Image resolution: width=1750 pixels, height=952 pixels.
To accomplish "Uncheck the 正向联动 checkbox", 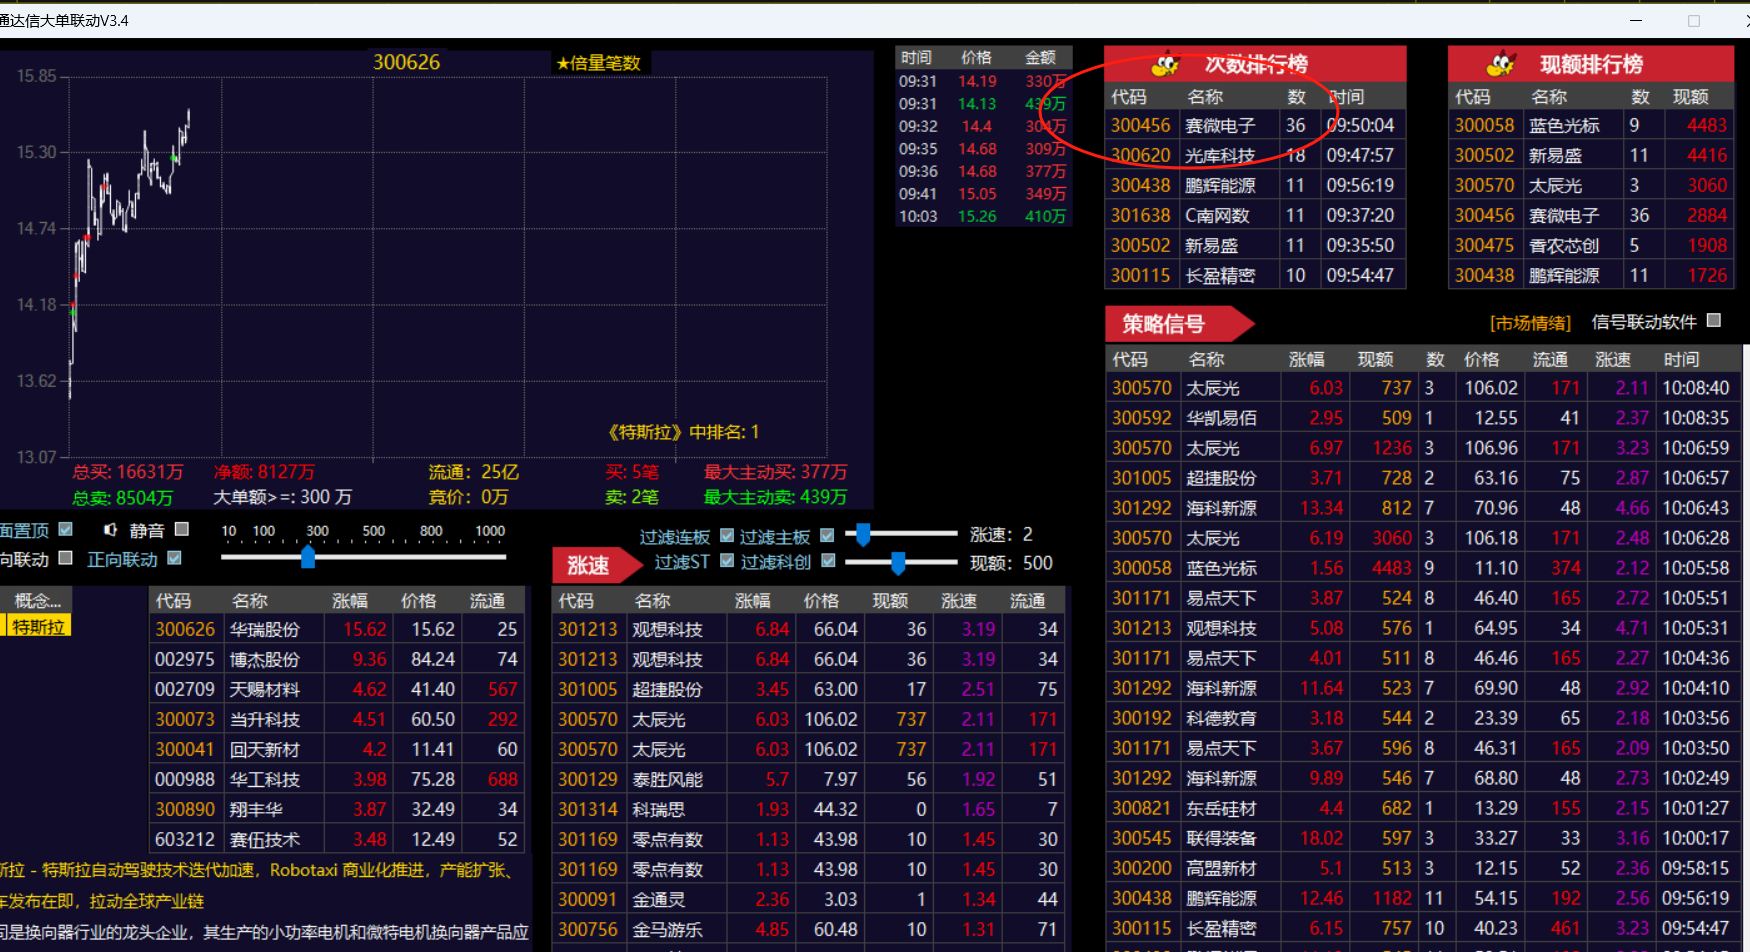I will click(x=175, y=558).
